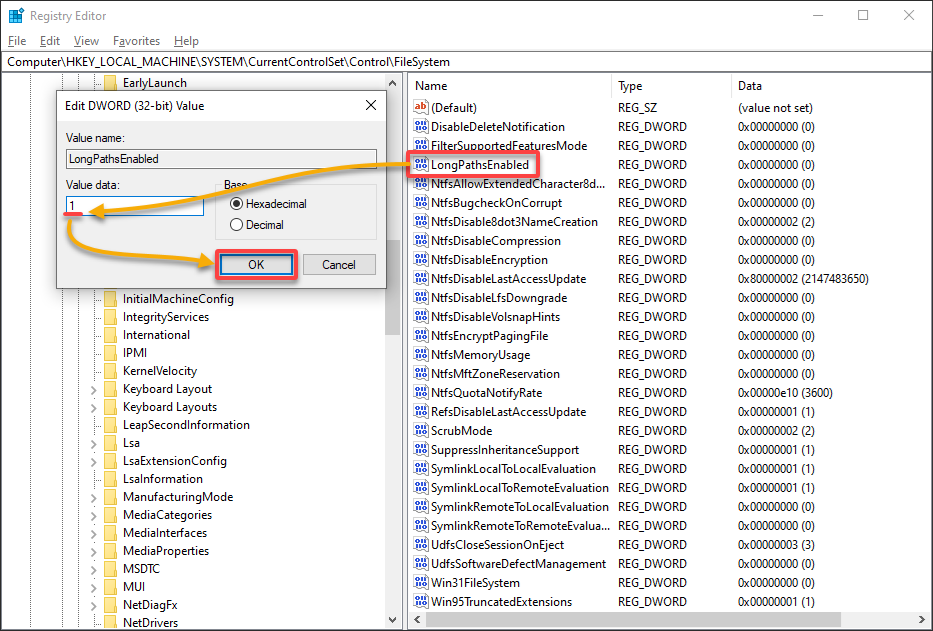The height and width of the screenshot is (631, 933).
Task: Expand the ManufacturingMode key
Action: point(93,497)
